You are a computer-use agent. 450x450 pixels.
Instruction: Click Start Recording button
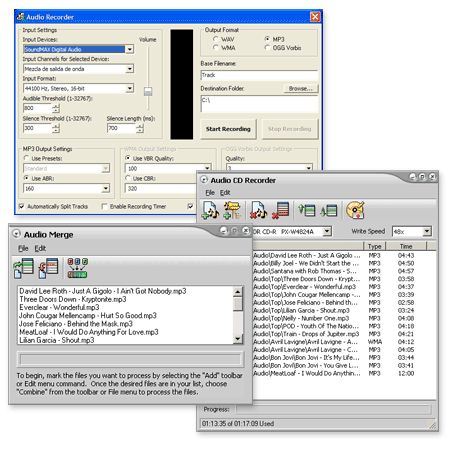pos(228,129)
